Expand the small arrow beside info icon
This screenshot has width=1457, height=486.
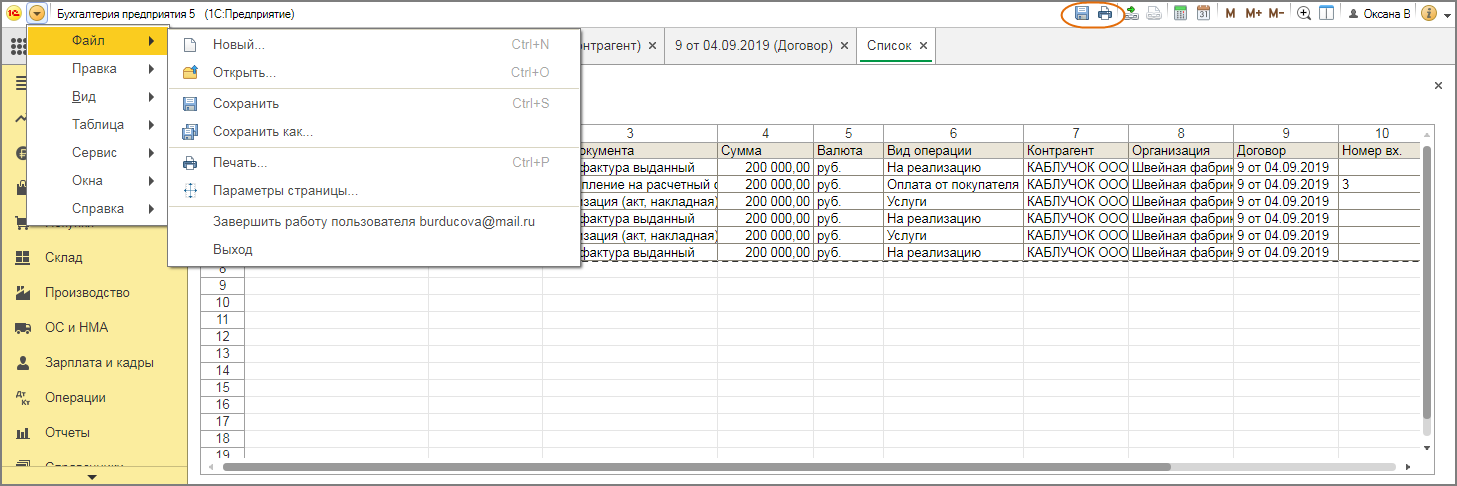click(1446, 15)
